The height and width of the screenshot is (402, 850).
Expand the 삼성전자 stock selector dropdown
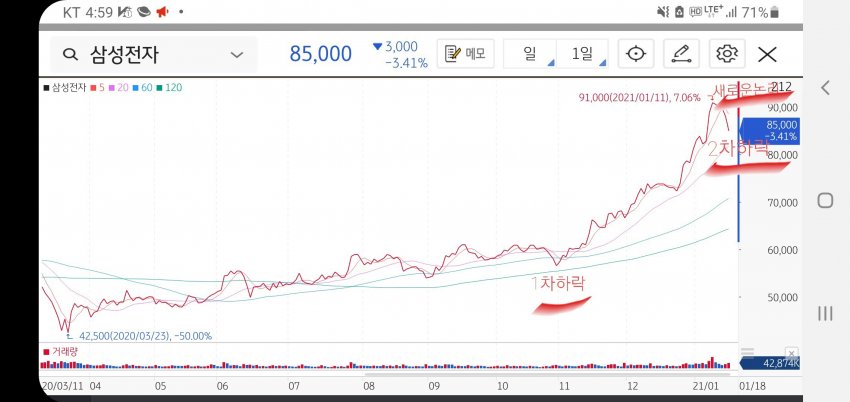[237, 54]
